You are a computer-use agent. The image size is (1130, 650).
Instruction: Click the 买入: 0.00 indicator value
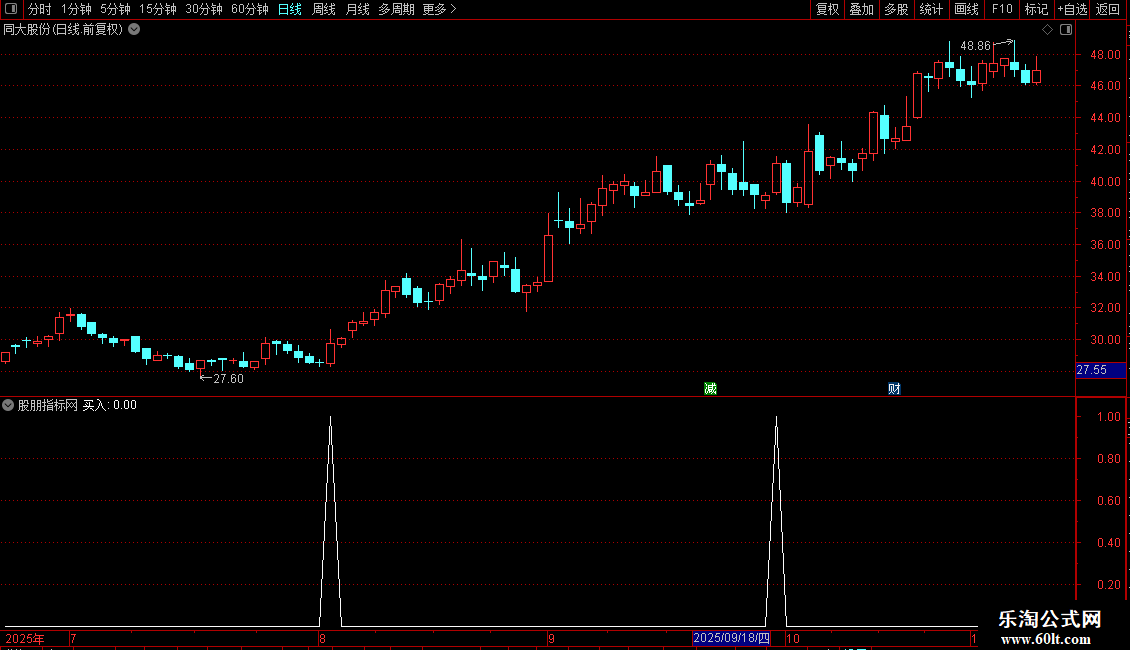tap(110, 405)
